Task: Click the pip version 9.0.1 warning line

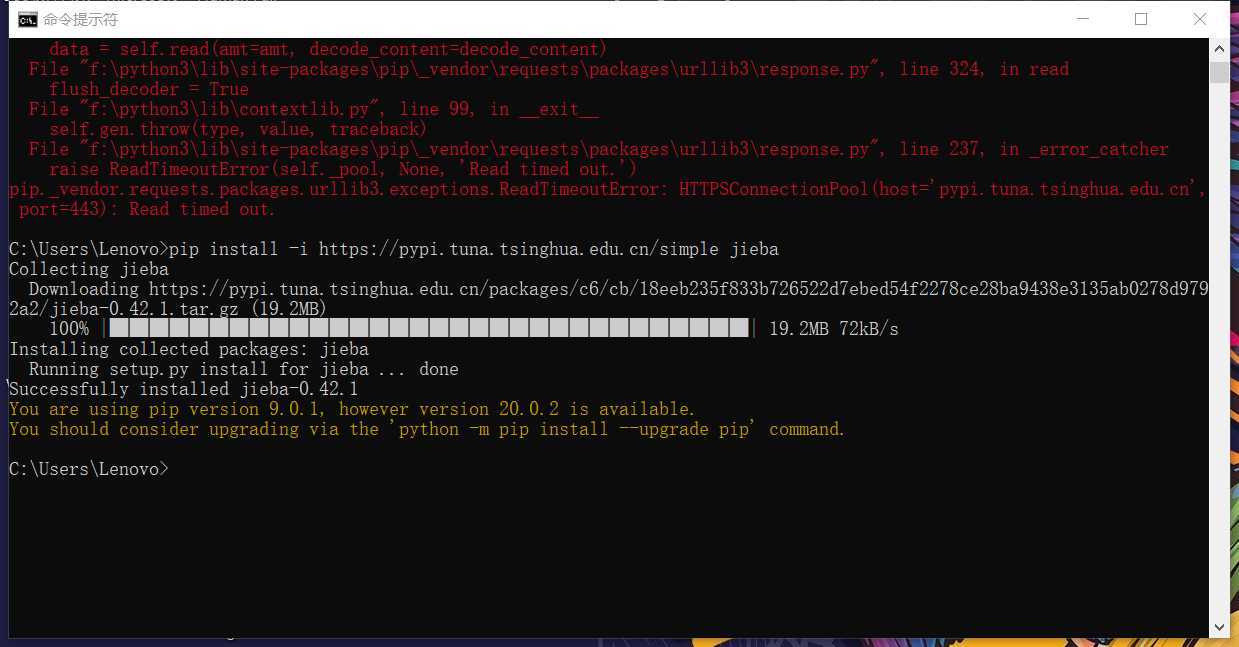Action: tap(352, 409)
